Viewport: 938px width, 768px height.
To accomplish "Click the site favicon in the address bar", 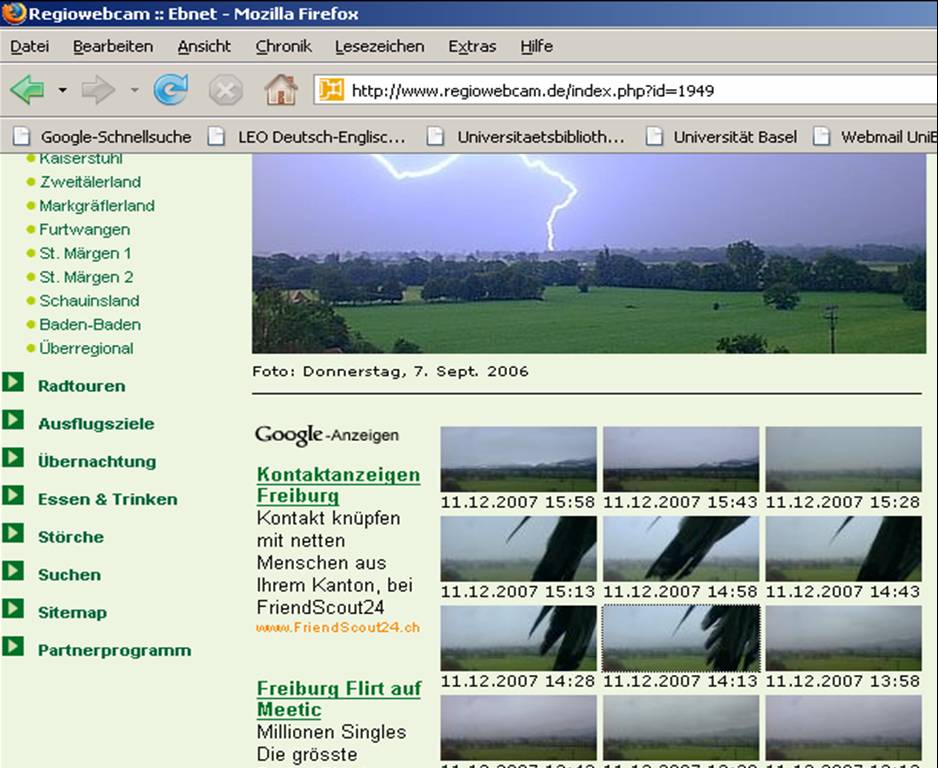I will pyautogui.click(x=331, y=91).
